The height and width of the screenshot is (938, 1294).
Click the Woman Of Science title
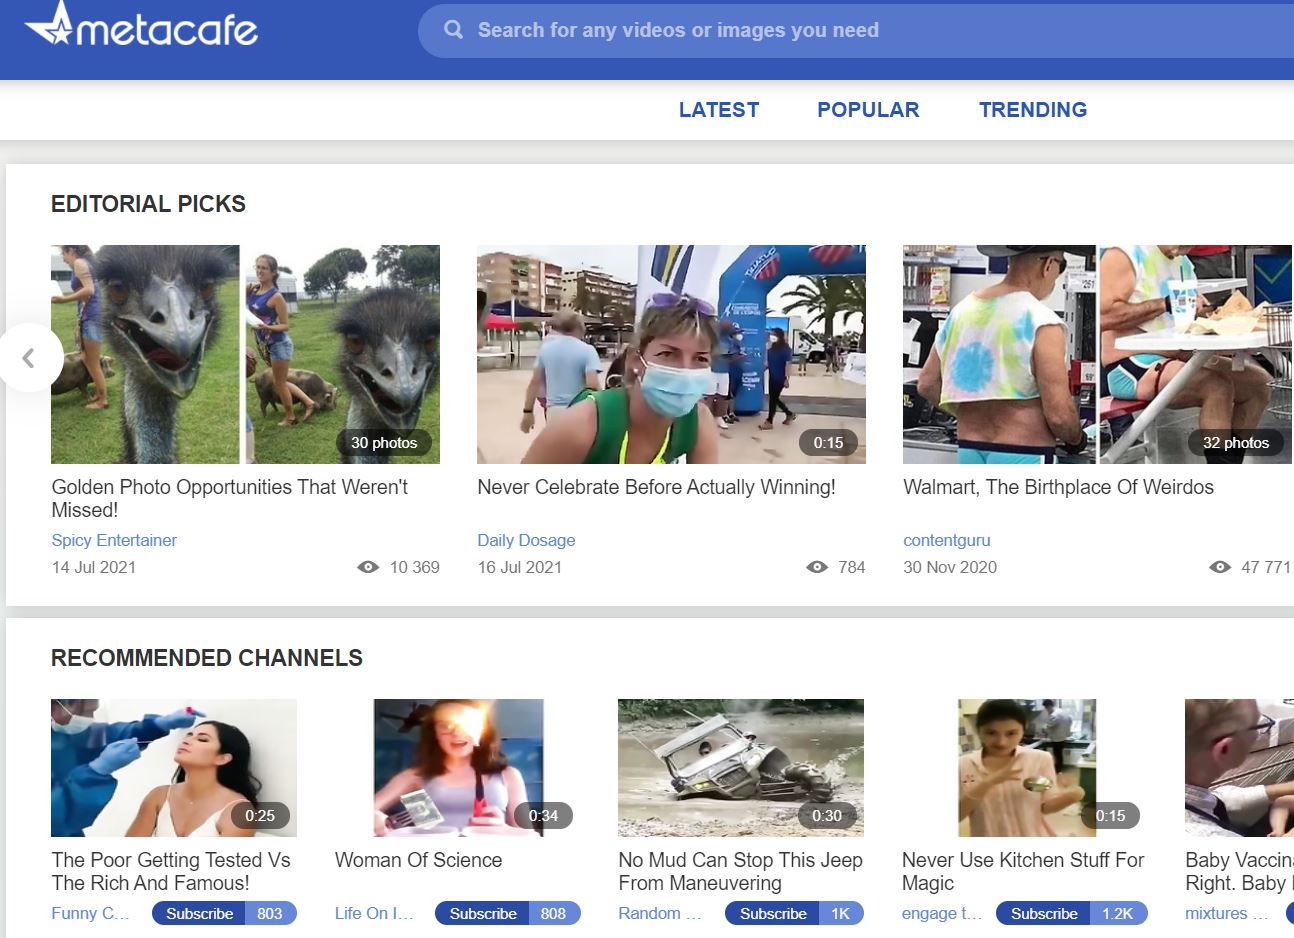tap(418, 860)
